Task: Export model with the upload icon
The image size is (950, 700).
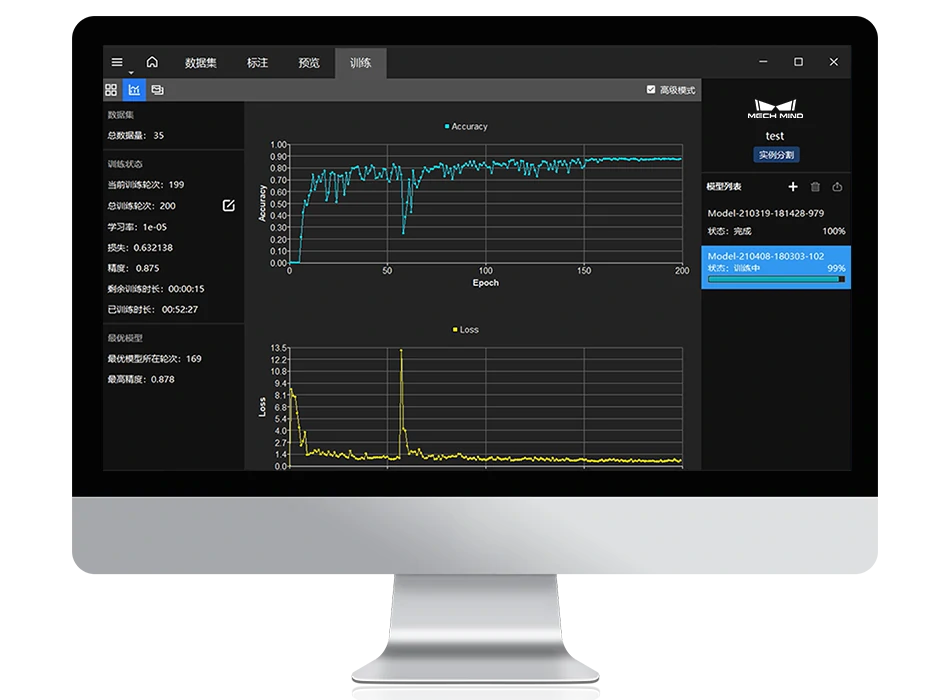Action: [x=837, y=187]
